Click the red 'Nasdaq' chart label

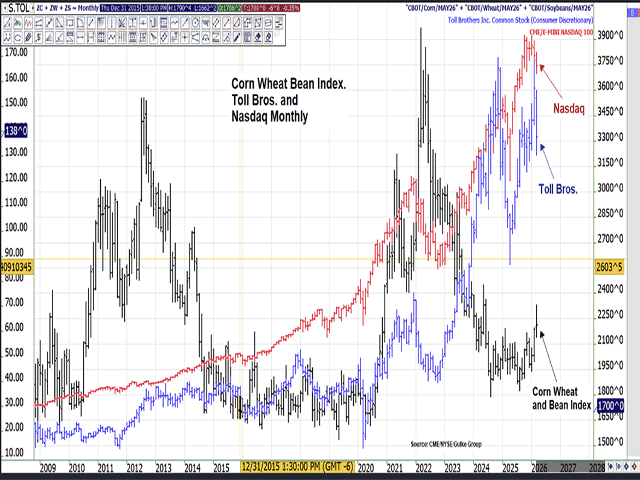click(569, 108)
